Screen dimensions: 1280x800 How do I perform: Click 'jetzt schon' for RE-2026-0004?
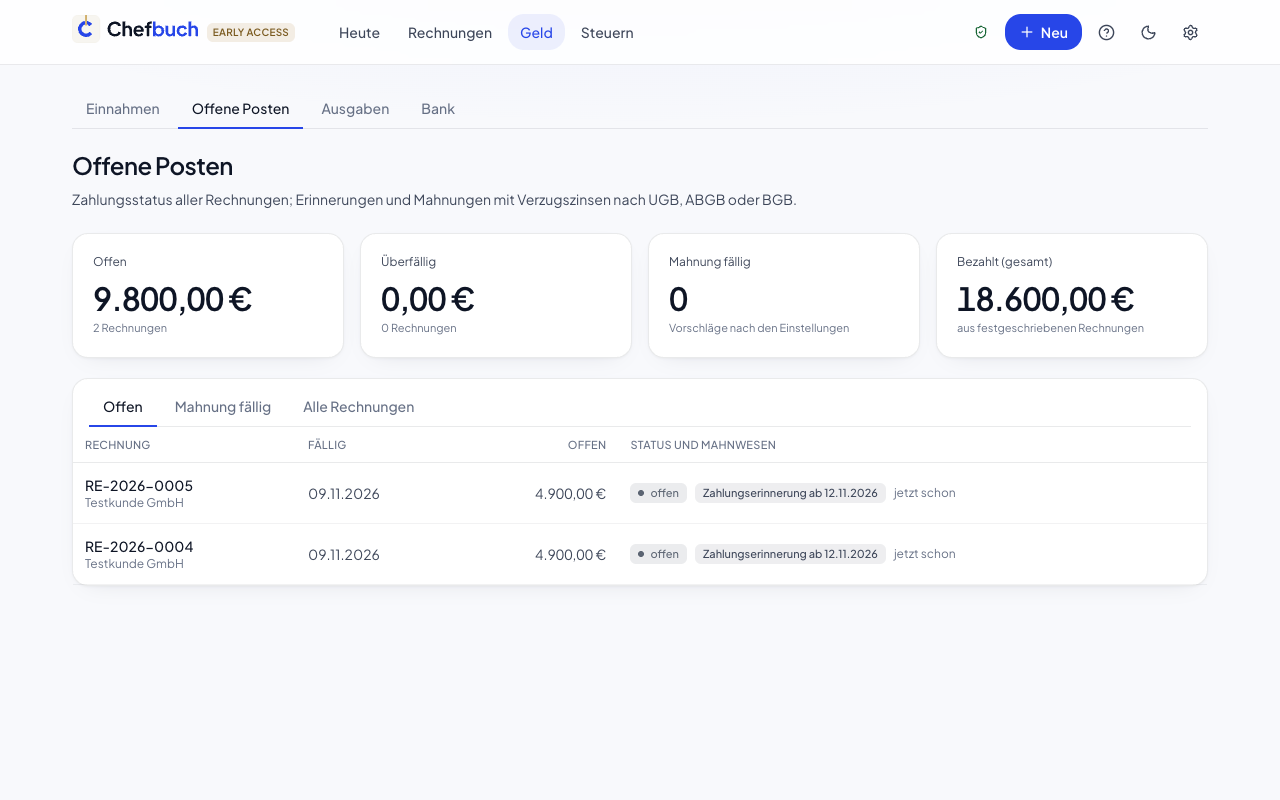point(925,554)
